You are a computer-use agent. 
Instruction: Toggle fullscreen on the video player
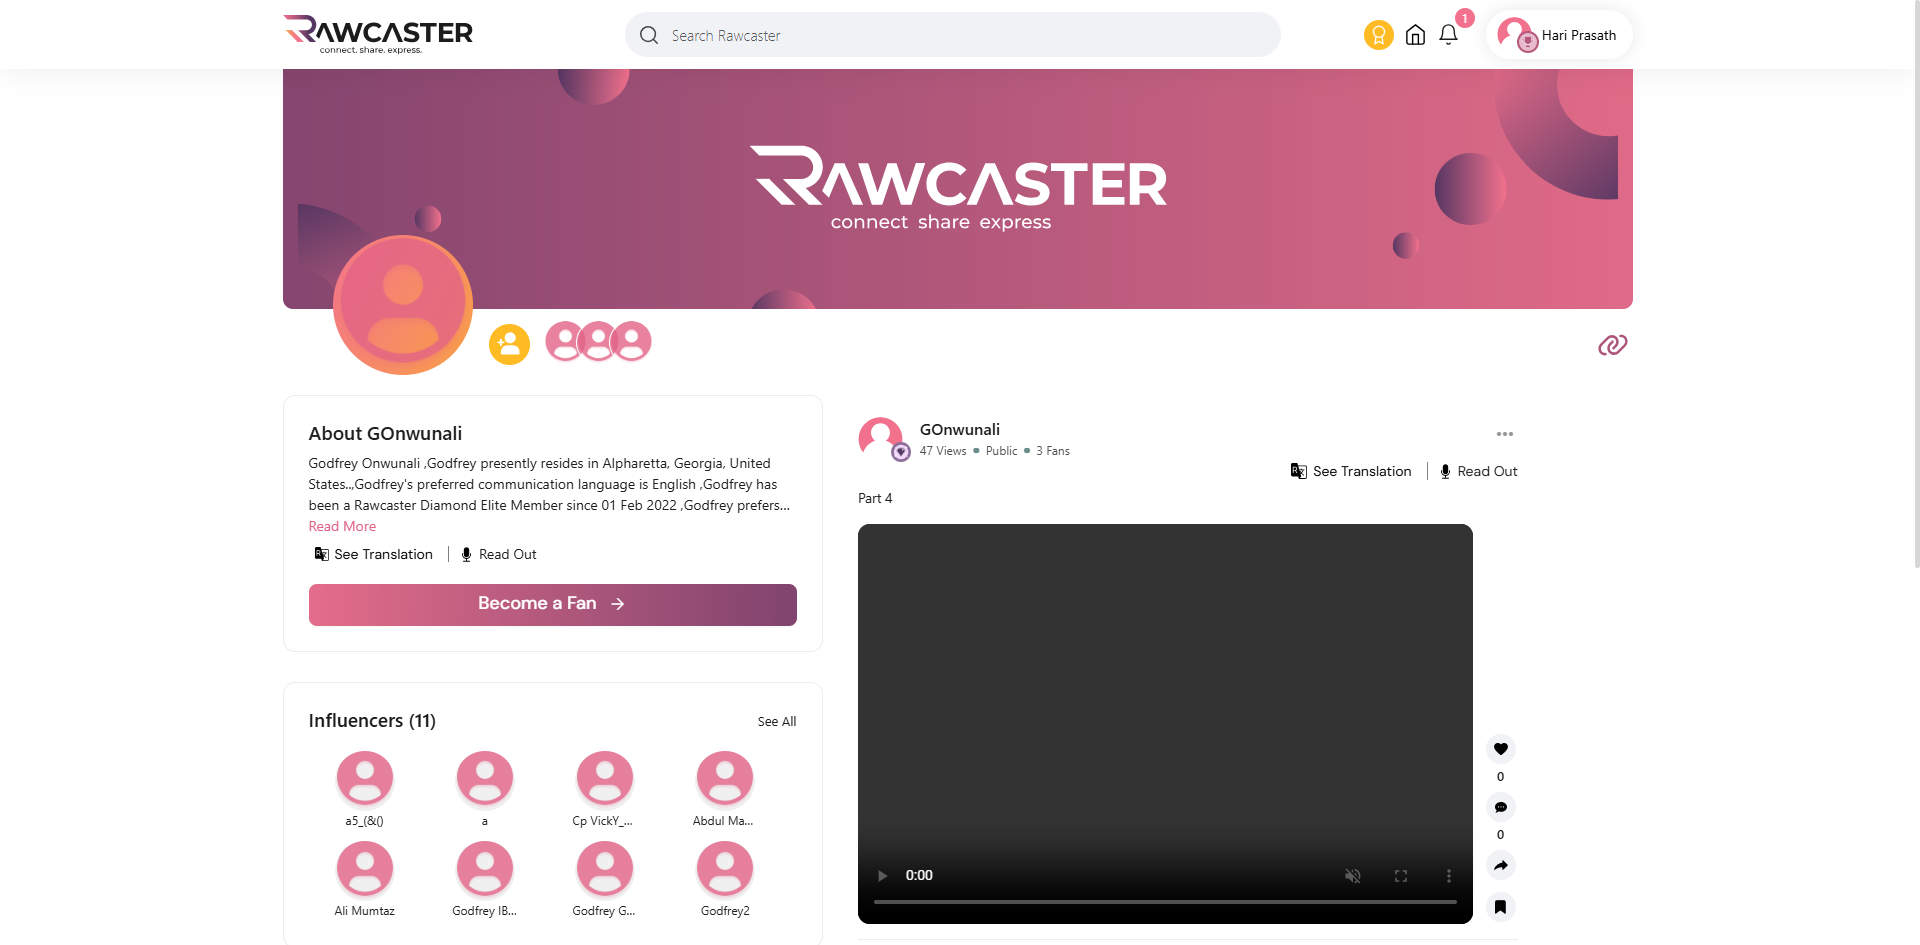point(1400,876)
